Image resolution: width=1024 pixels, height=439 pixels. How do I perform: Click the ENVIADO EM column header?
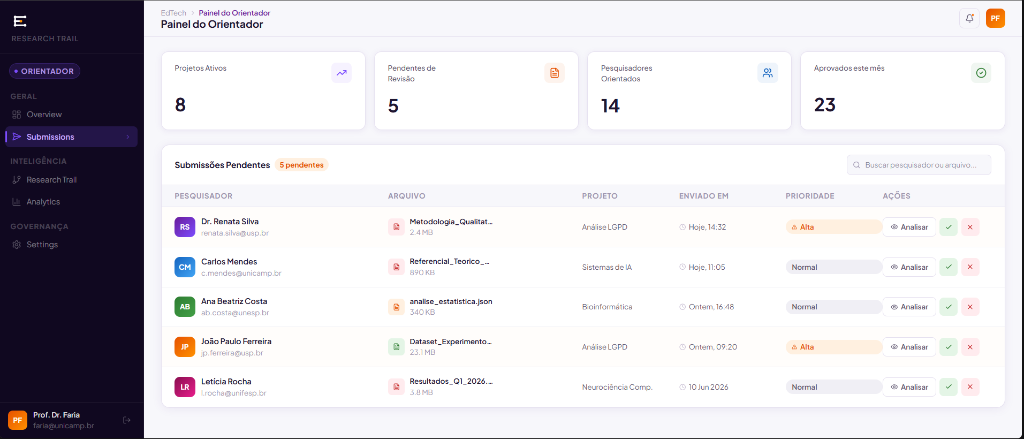(x=703, y=196)
